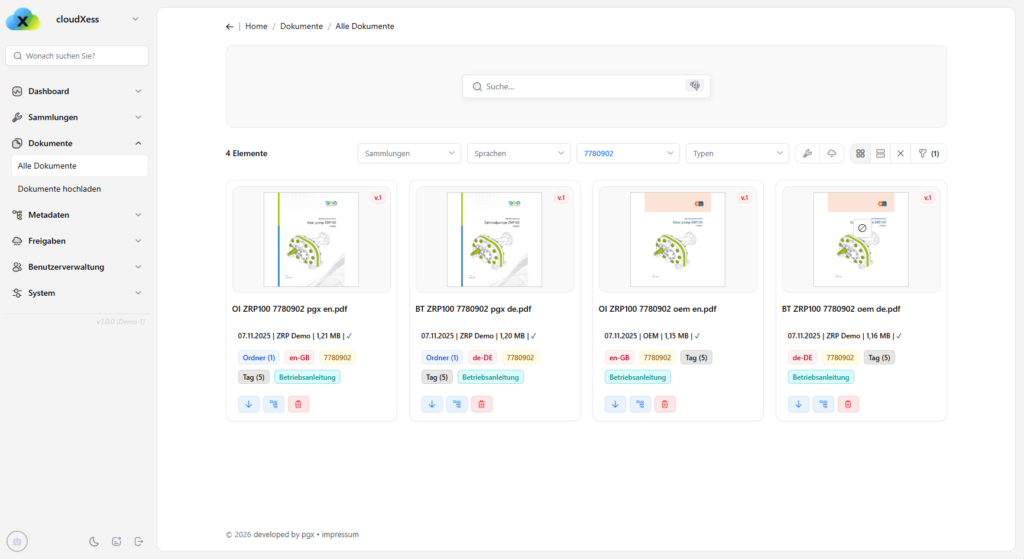
Task: Delete BT ZRP100 7780902 oem de.pdf
Action: (x=848, y=404)
